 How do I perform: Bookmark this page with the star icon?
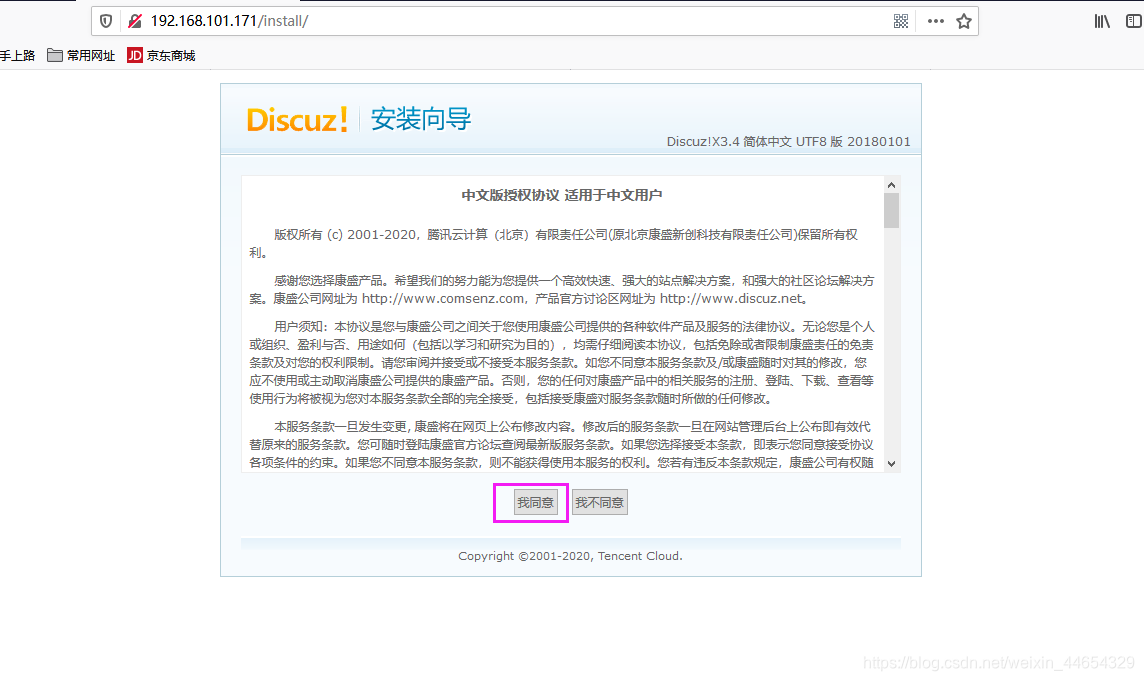point(964,21)
